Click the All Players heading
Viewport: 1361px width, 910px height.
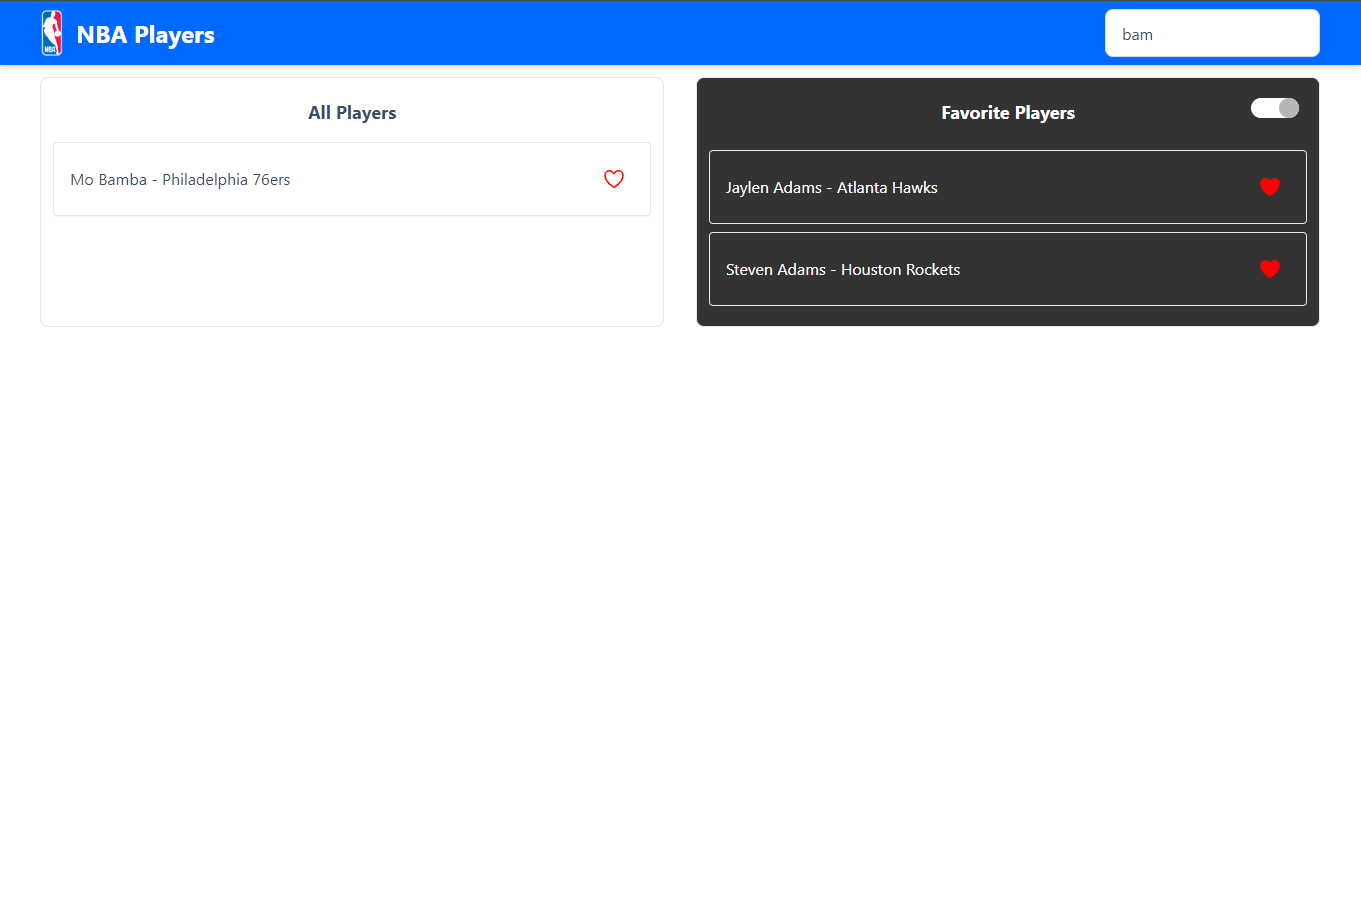(x=352, y=113)
